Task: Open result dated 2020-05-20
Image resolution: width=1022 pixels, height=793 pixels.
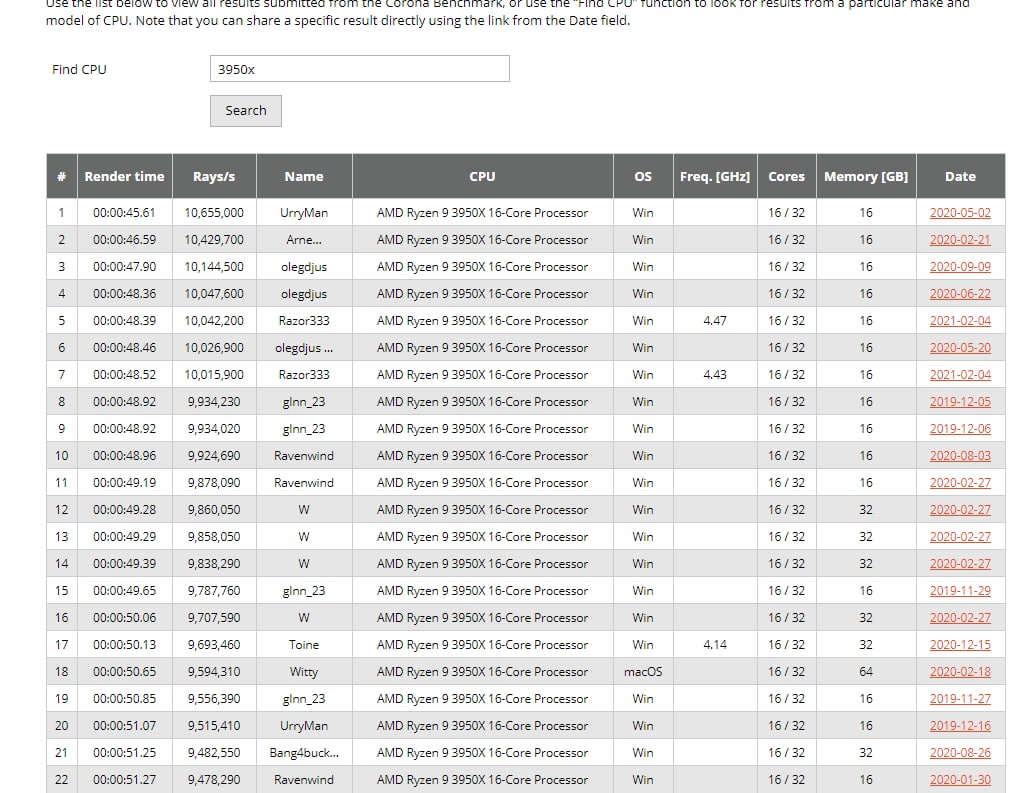Action: click(x=959, y=347)
